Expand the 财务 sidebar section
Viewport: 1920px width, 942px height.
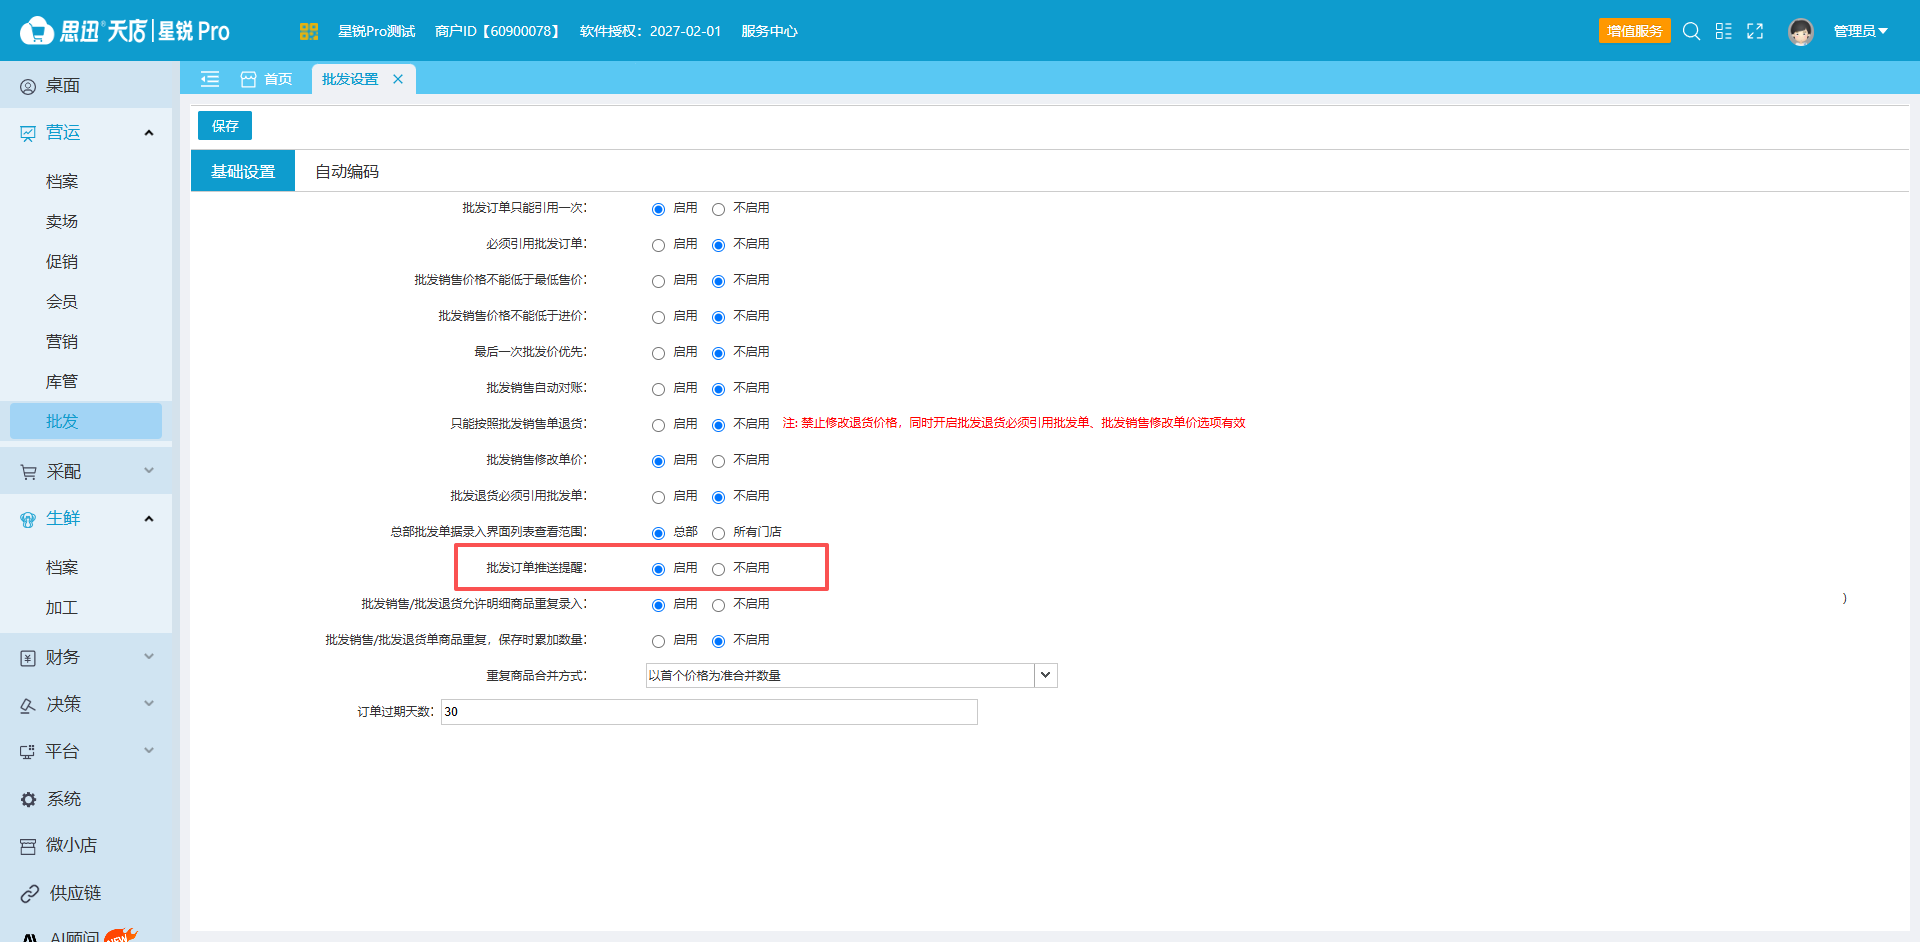86,657
